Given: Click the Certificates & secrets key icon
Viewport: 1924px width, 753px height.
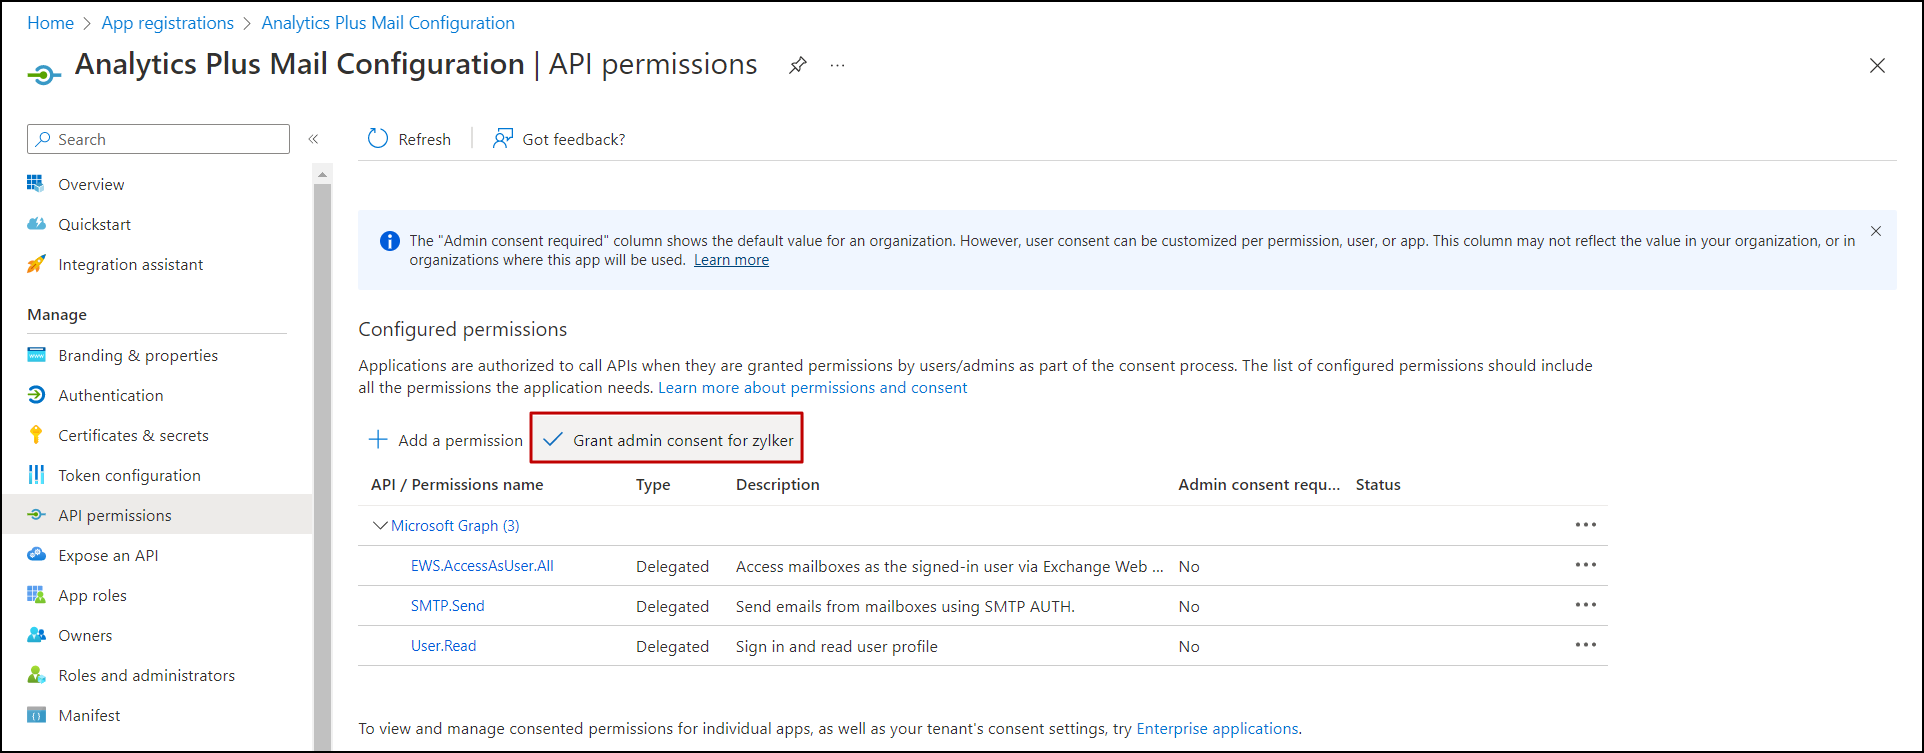Looking at the screenshot, I should pyautogui.click(x=37, y=435).
